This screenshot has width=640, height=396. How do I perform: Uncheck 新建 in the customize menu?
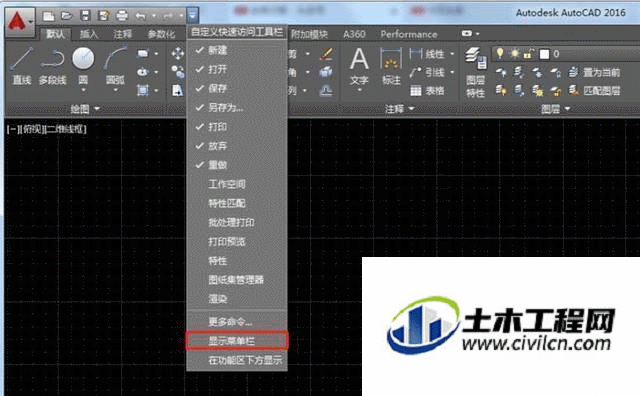[237, 50]
